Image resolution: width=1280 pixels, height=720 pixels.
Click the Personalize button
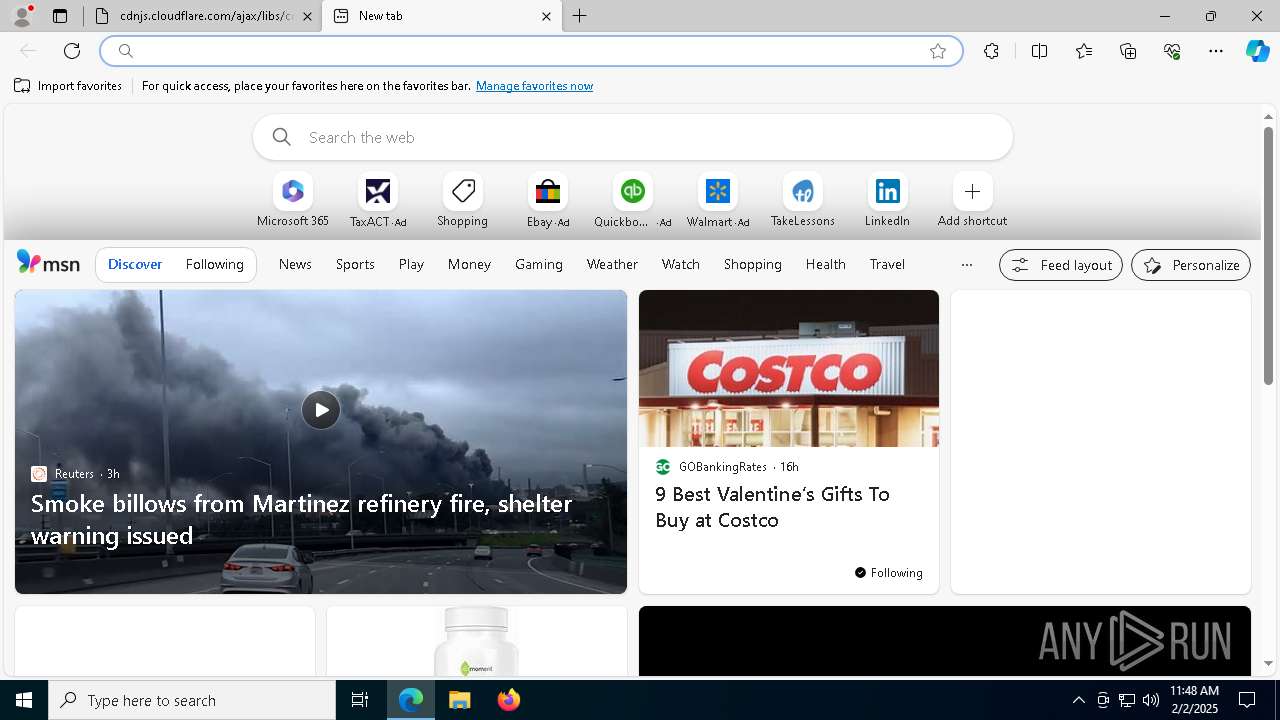pos(1191,265)
